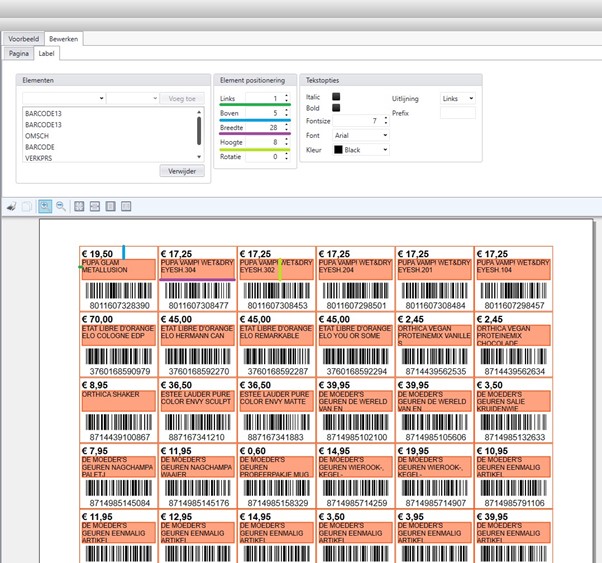
Task: Click the barcode graphic above 8714985158329
Action: point(276,488)
